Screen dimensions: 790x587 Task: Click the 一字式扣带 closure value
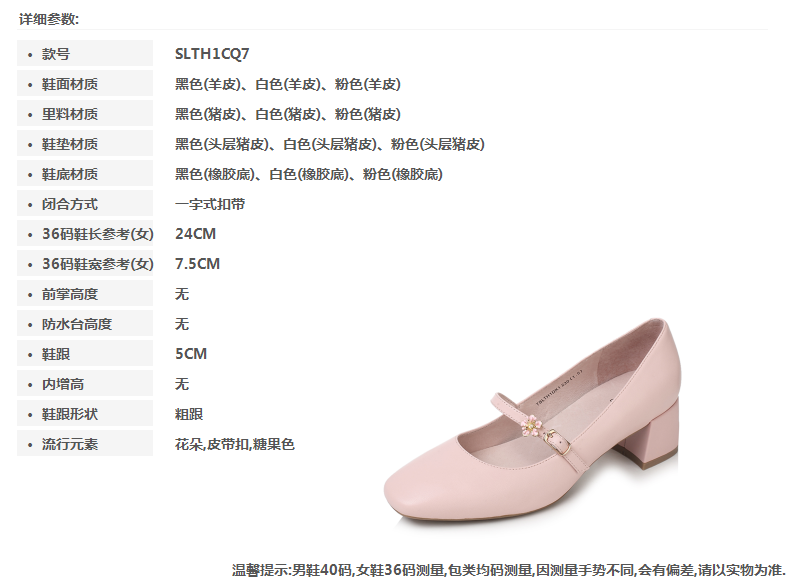tap(210, 204)
